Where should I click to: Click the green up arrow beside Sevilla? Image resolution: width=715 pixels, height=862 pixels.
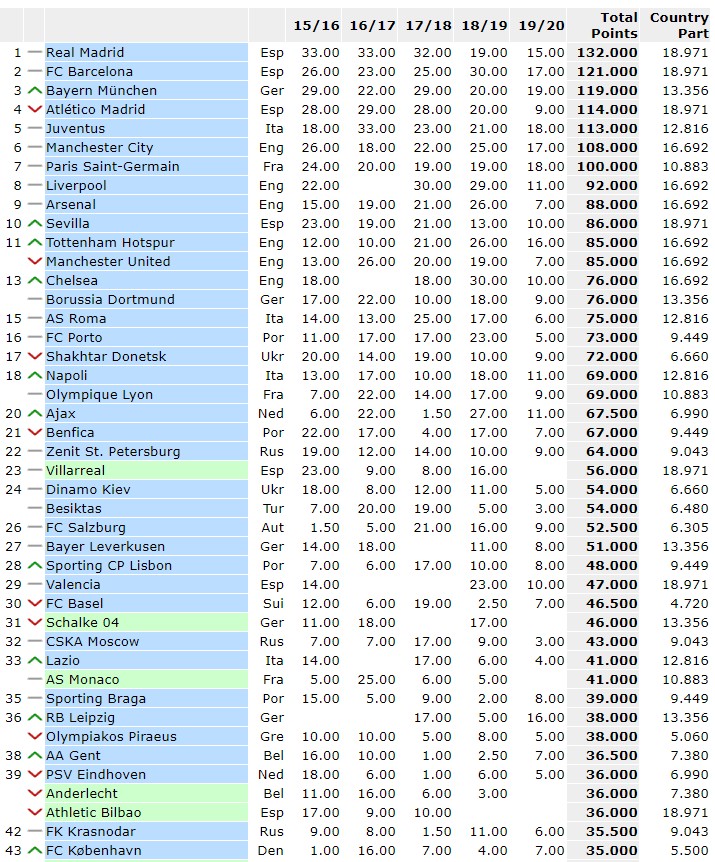point(35,224)
